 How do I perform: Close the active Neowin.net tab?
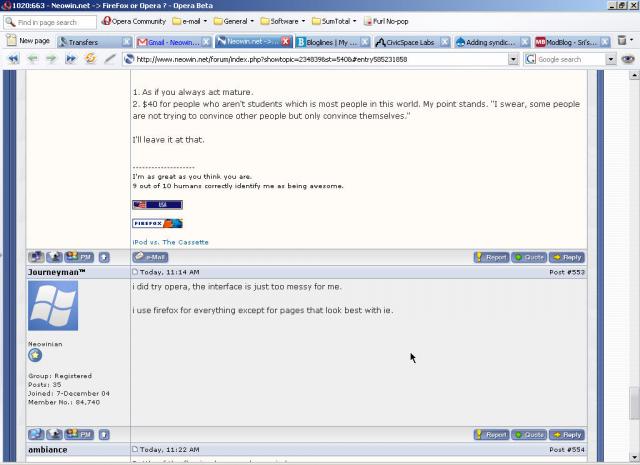click(x=286, y=42)
